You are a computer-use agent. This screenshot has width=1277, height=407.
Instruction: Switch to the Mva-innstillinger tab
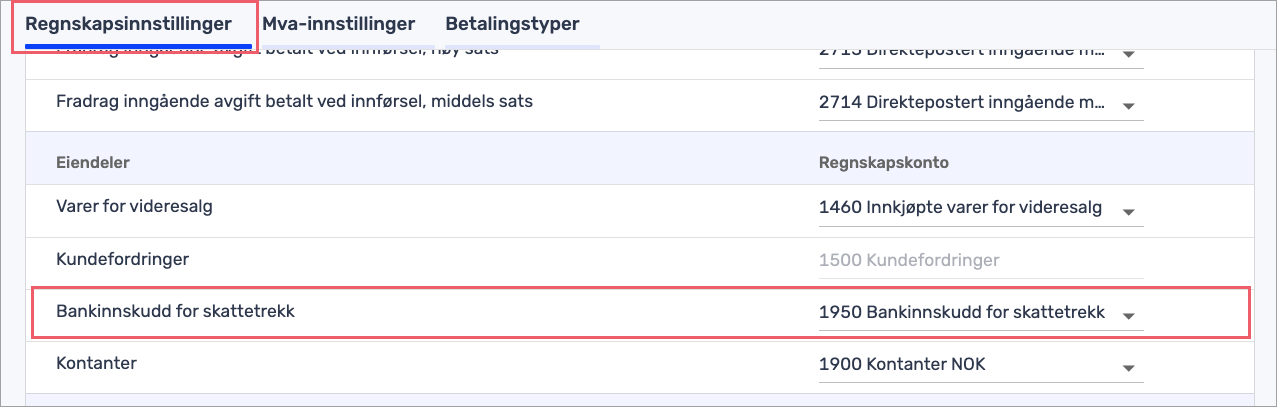click(339, 23)
